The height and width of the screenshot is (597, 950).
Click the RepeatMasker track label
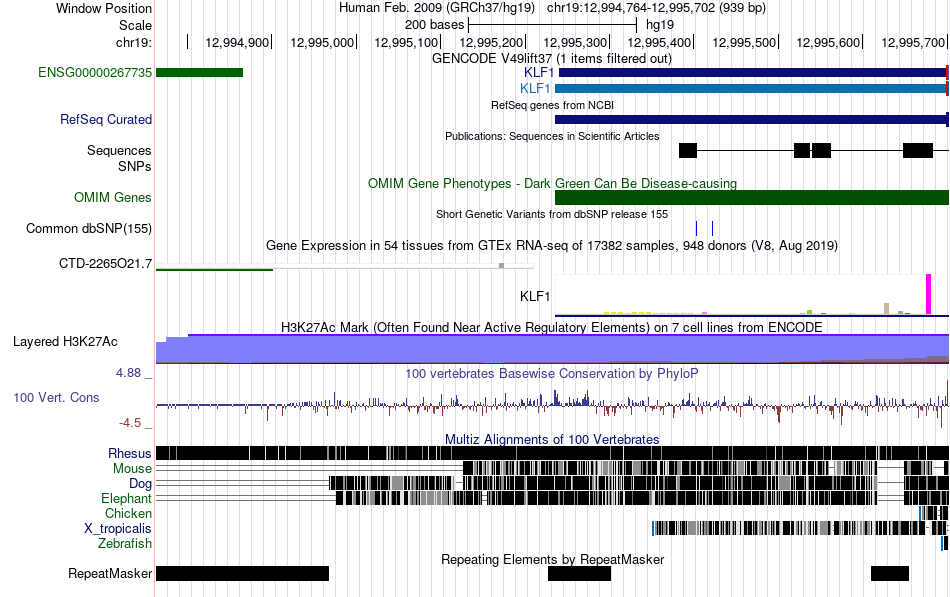coord(110,573)
